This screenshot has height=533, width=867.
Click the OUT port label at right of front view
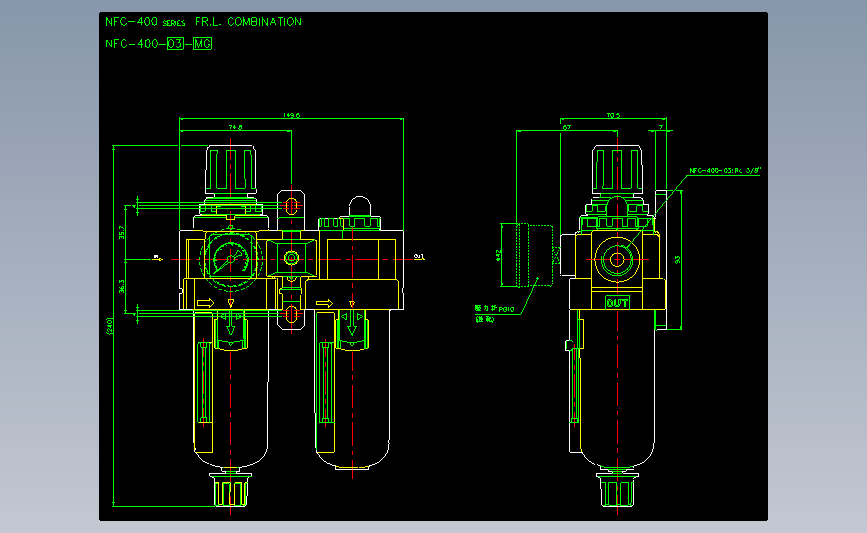[419, 257]
